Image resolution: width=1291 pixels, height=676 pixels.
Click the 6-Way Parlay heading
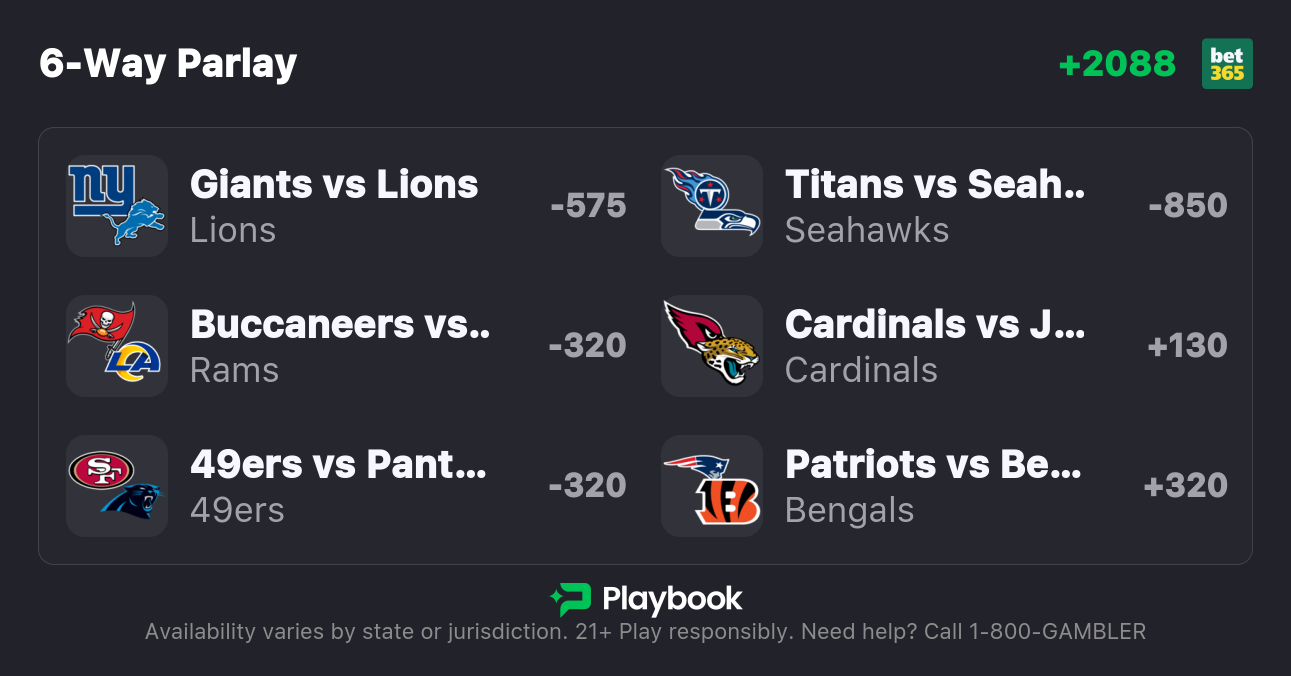tap(168, 64)
